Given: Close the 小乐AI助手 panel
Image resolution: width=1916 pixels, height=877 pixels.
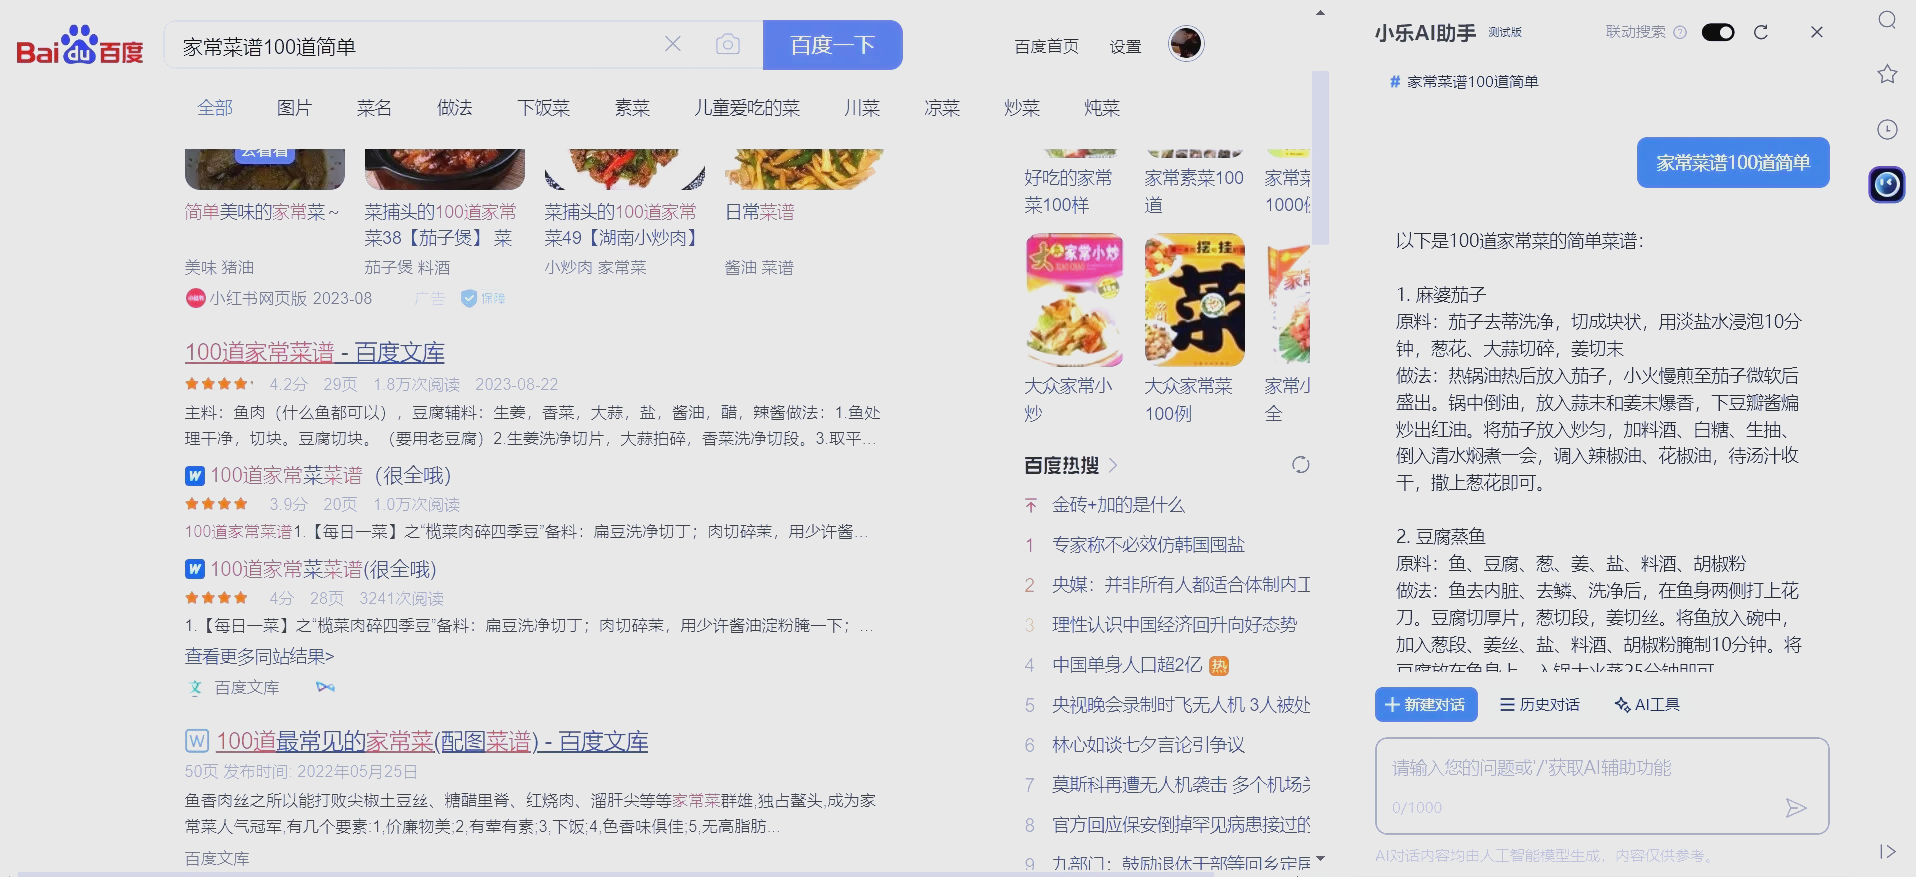Looking at the screenshot, I should click(1817, 32).
